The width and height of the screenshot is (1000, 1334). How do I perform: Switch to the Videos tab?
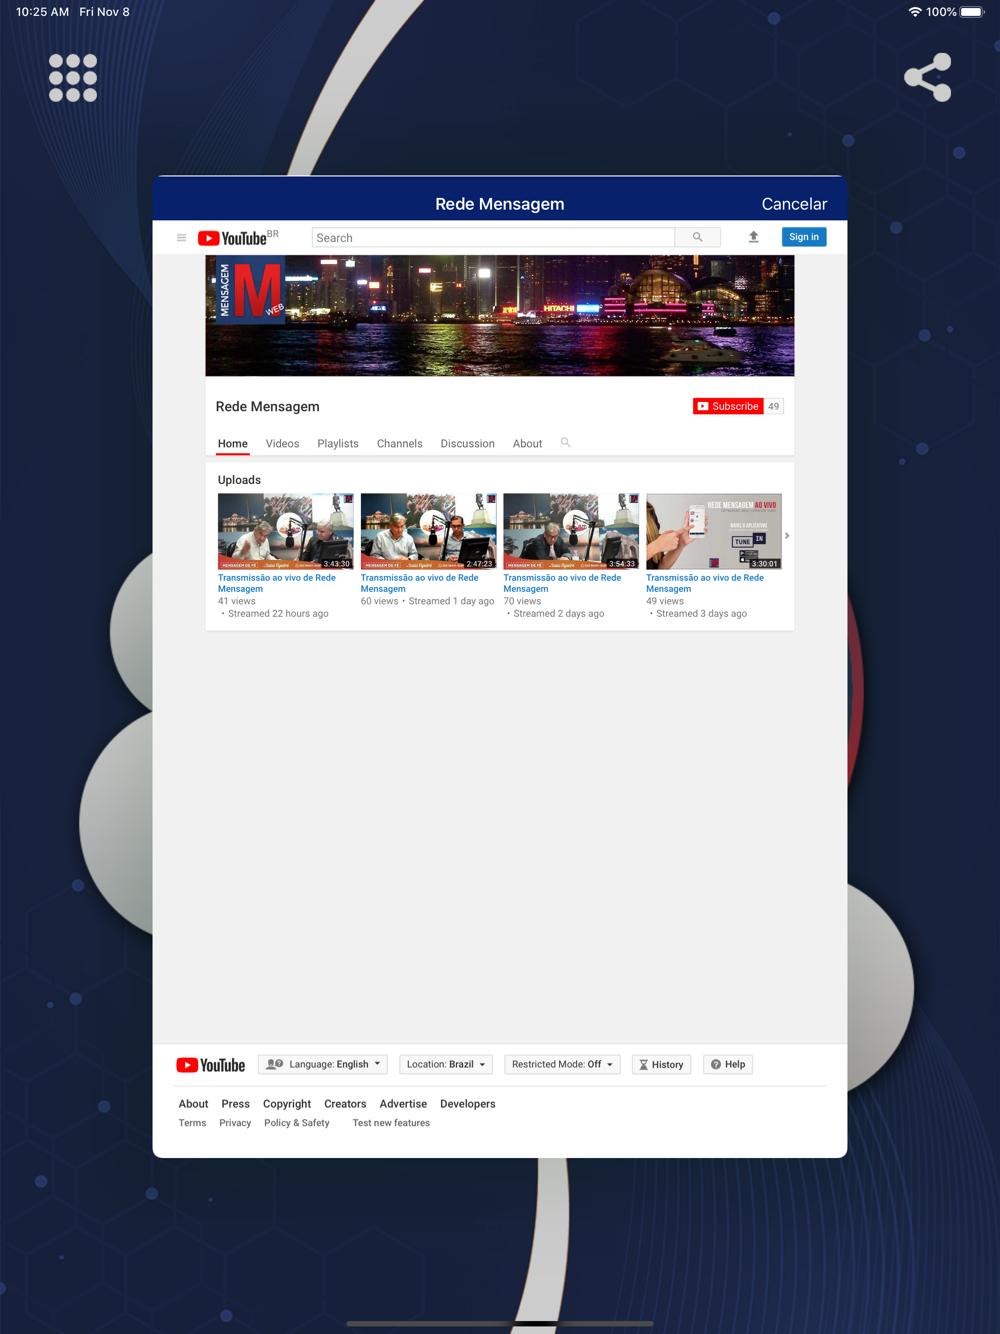(x=282, y=444)
